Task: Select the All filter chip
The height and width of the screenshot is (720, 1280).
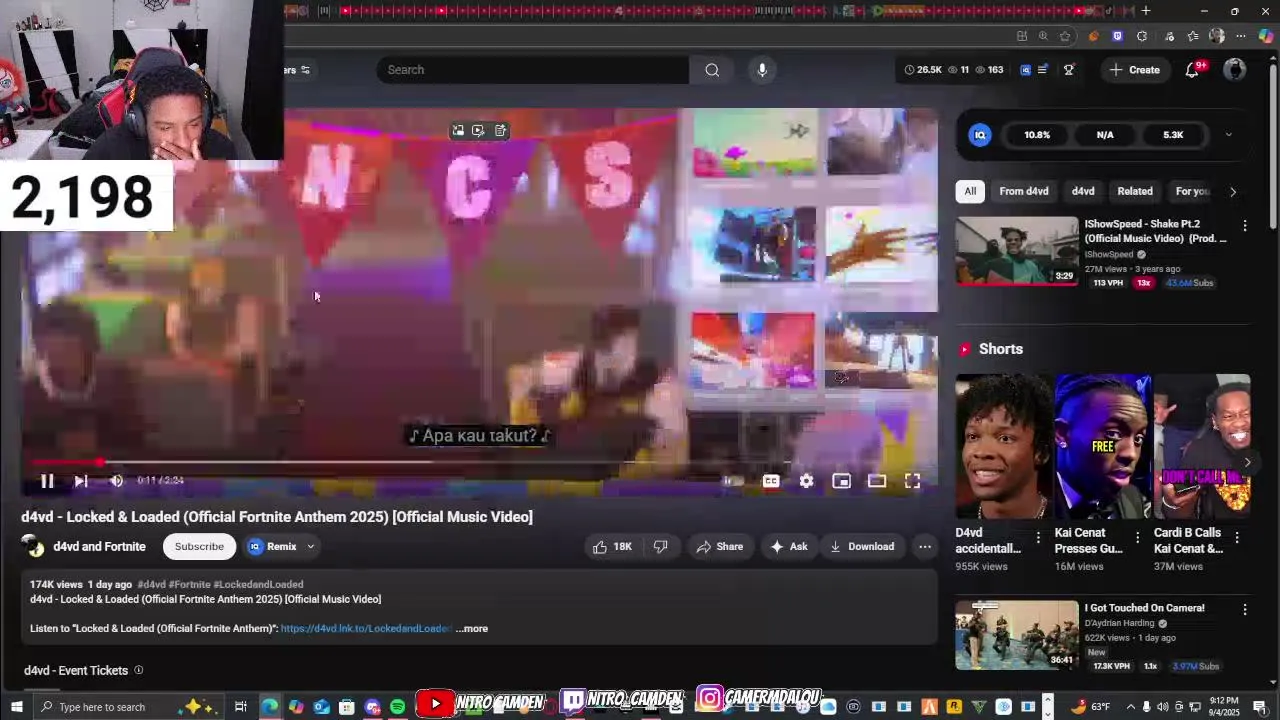Action: point(970,191)
